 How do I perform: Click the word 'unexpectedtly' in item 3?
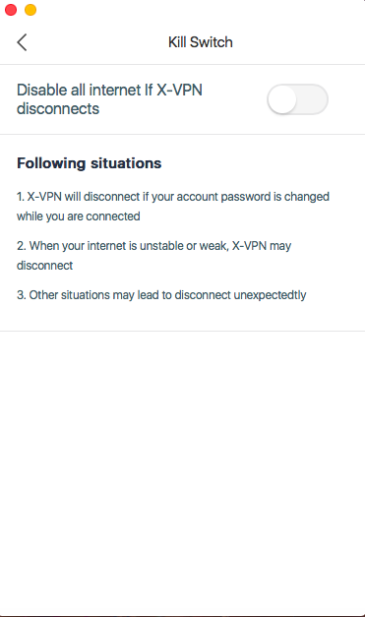point(270,295)
